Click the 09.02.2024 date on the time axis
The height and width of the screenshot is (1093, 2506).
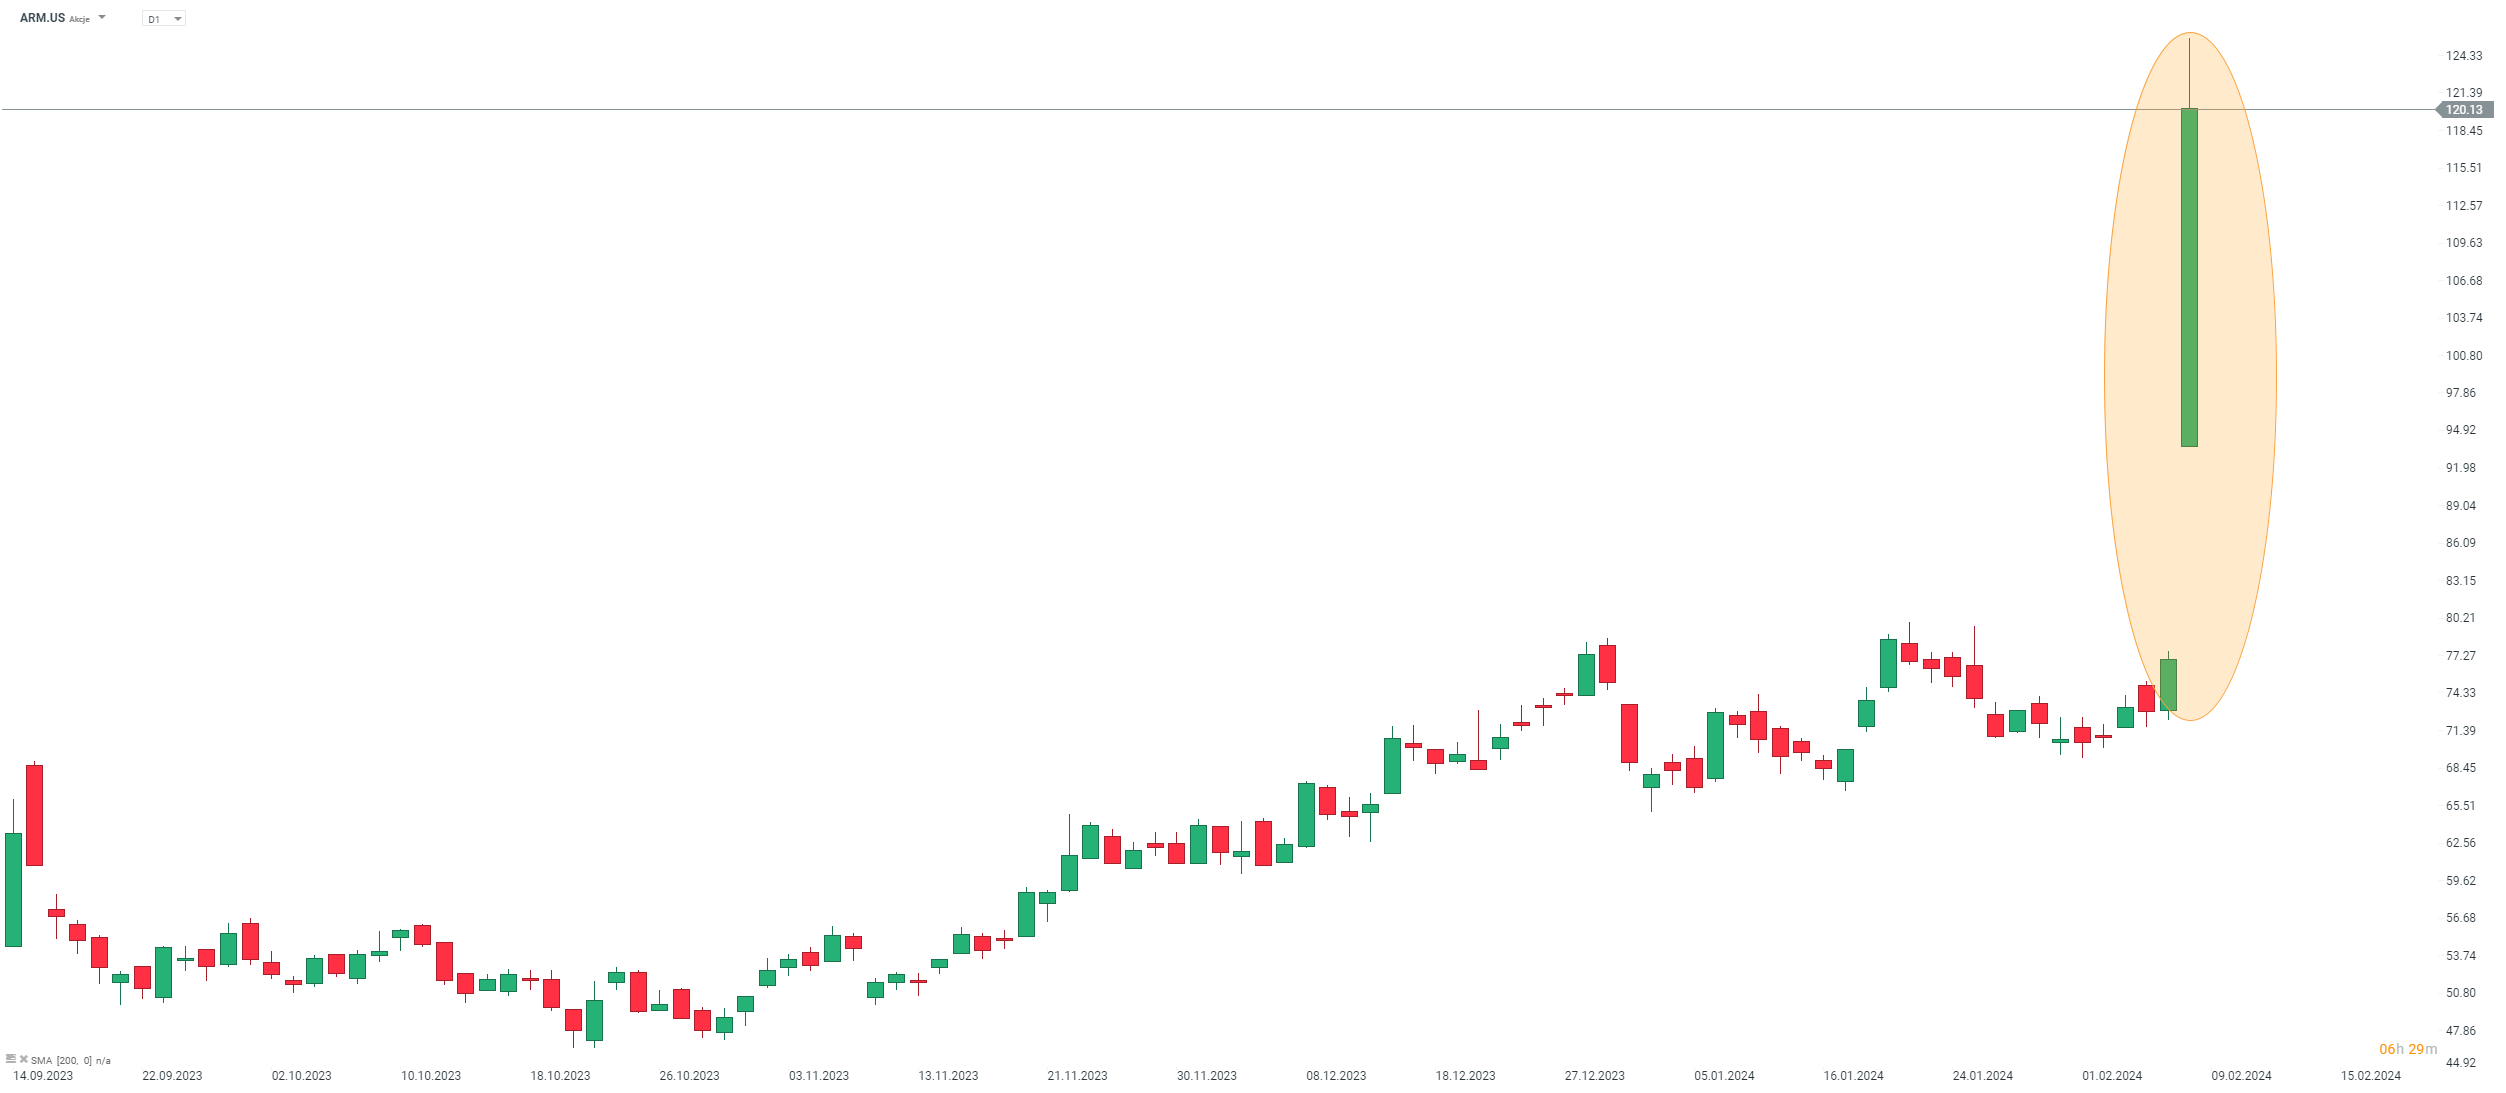[x=2241, y=1076]
